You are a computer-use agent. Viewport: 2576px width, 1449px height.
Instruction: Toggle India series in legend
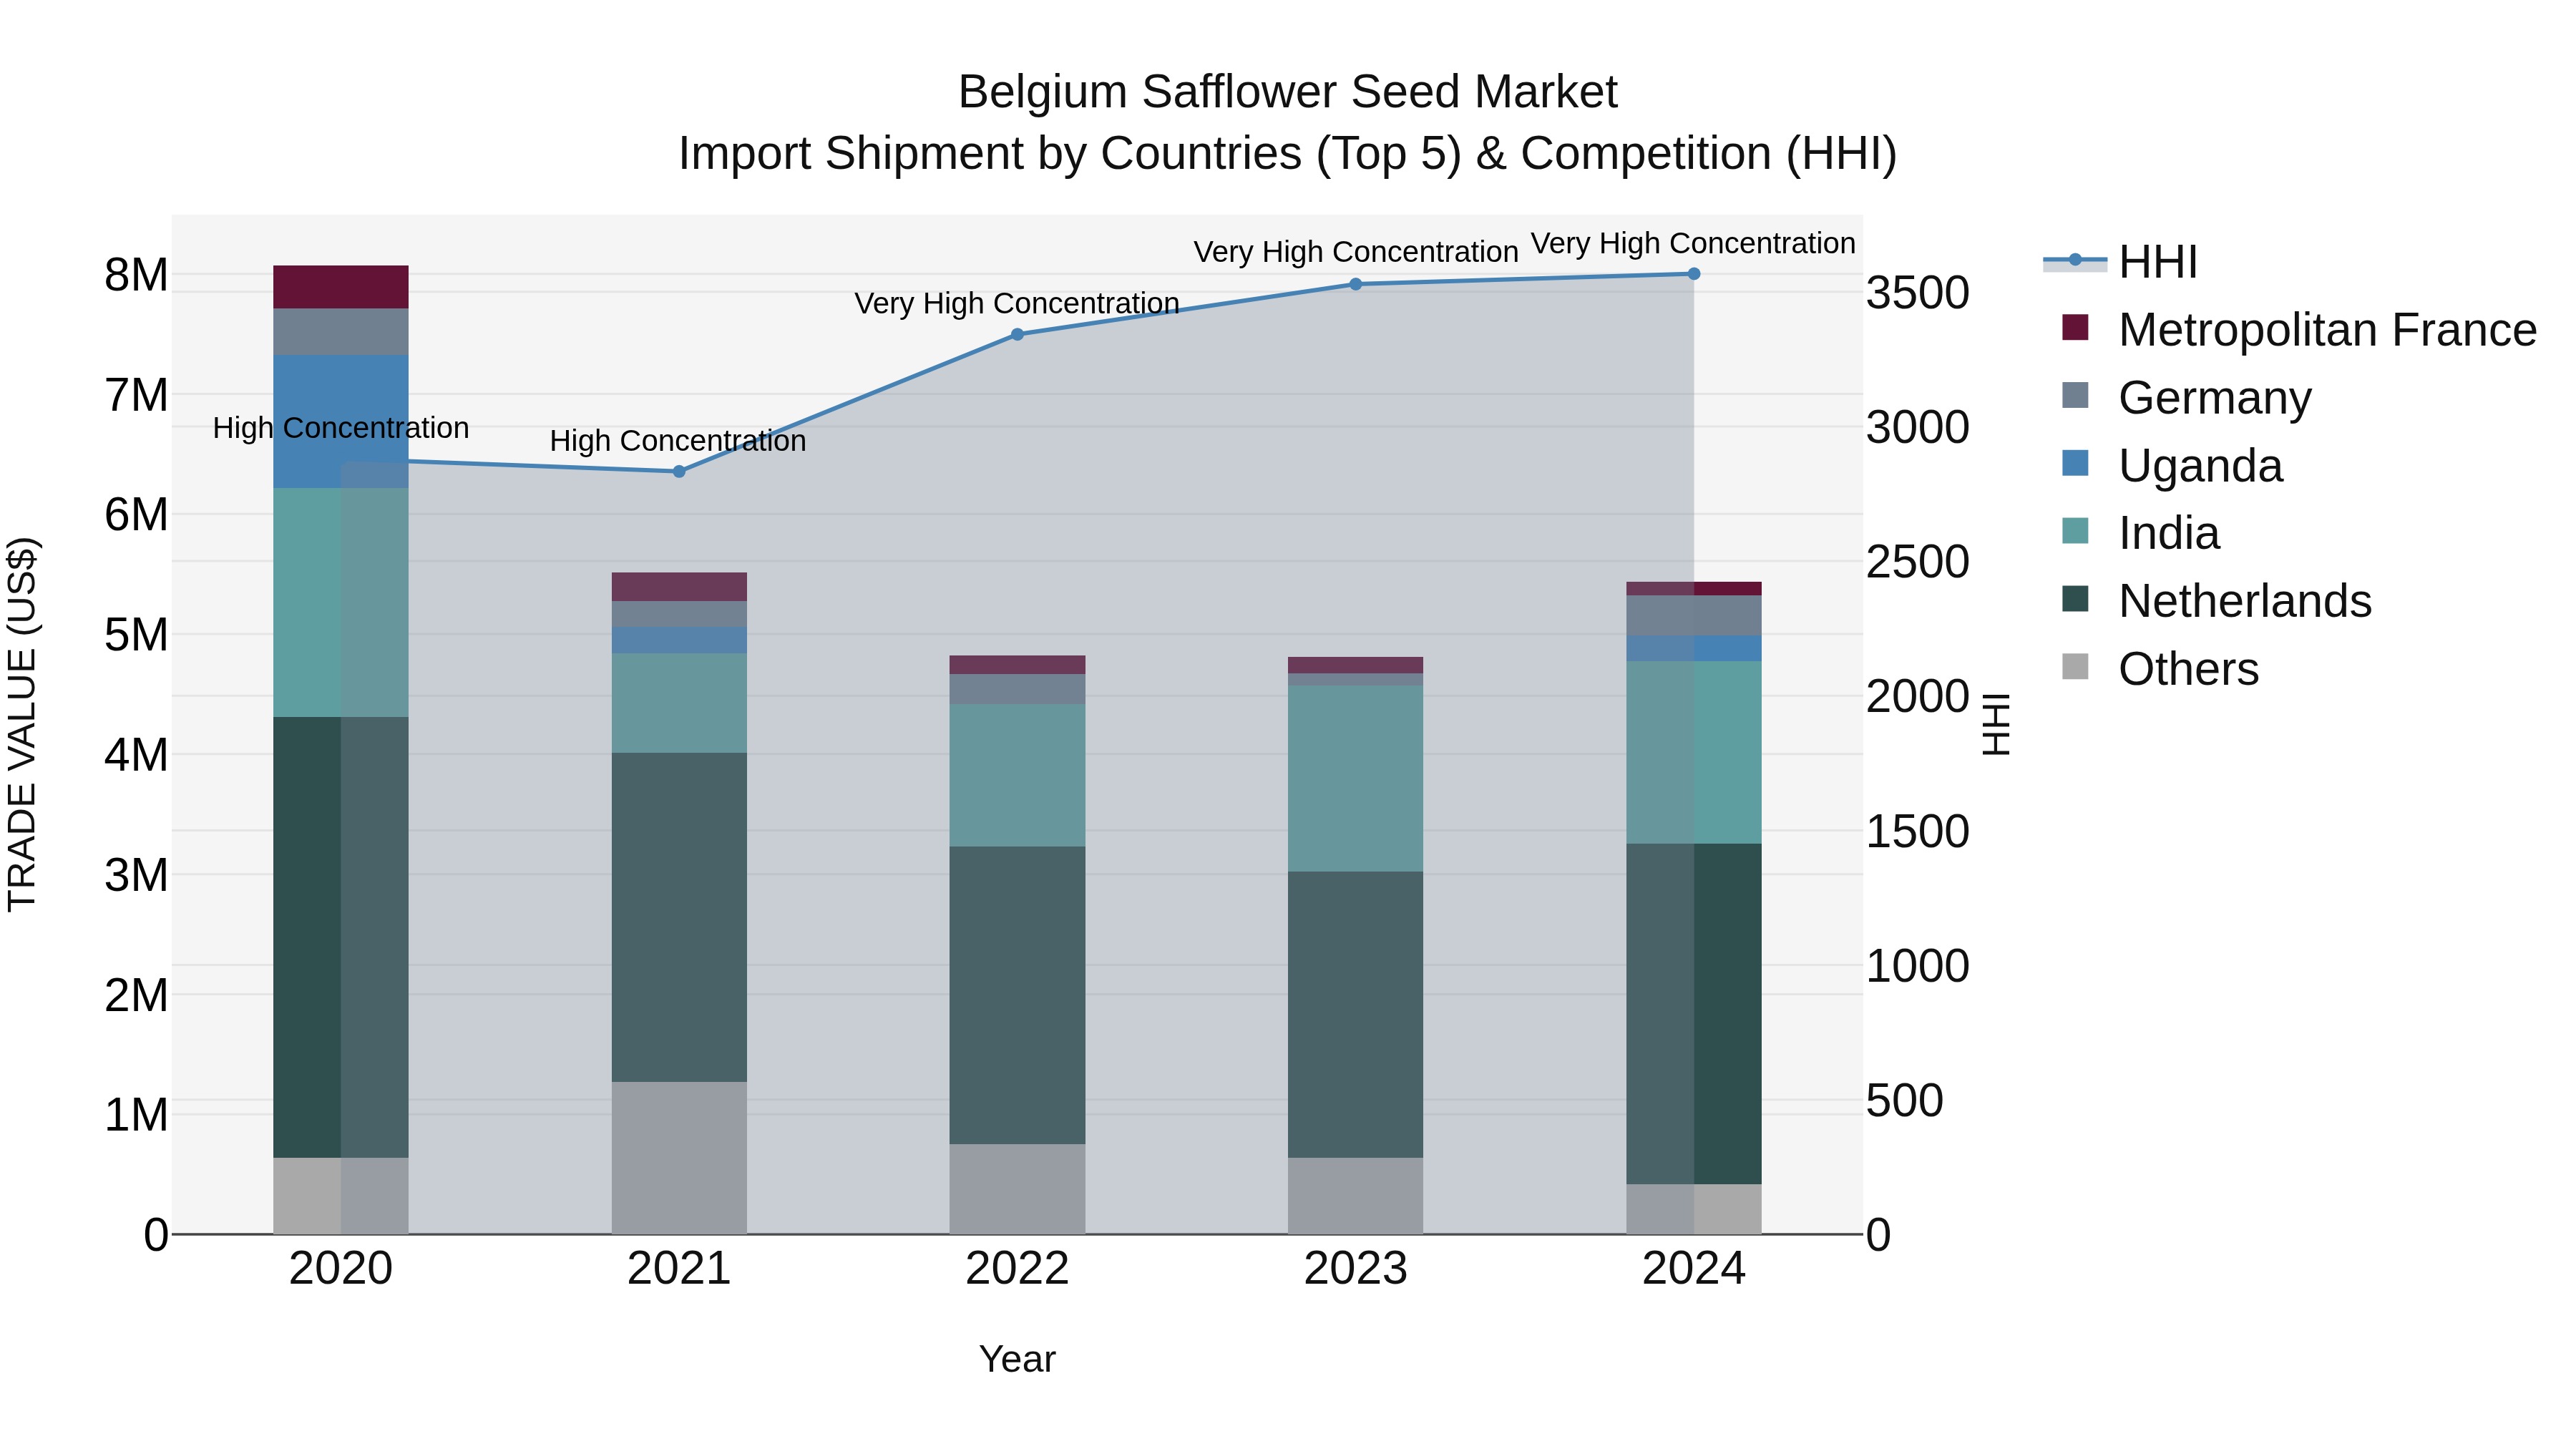(2140, 533)
